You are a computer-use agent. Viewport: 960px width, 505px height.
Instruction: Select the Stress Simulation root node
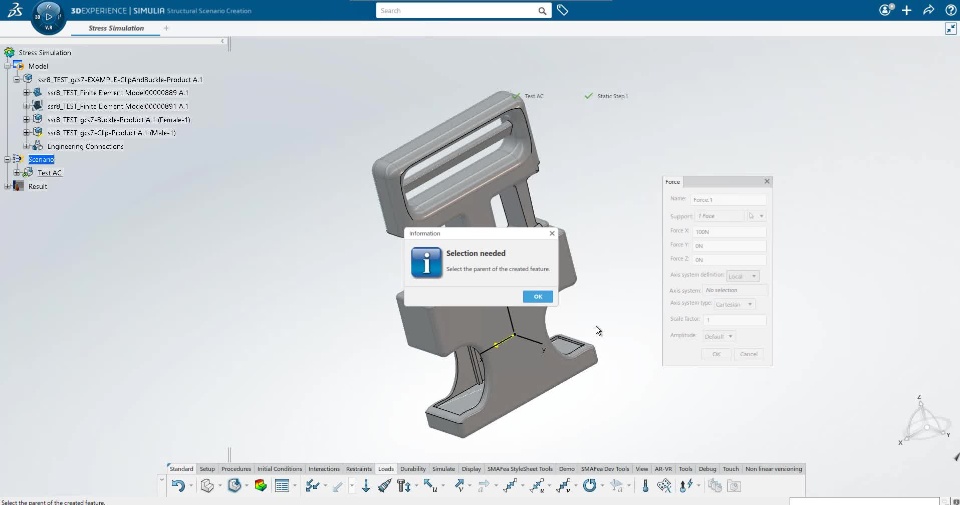point(45,53)
